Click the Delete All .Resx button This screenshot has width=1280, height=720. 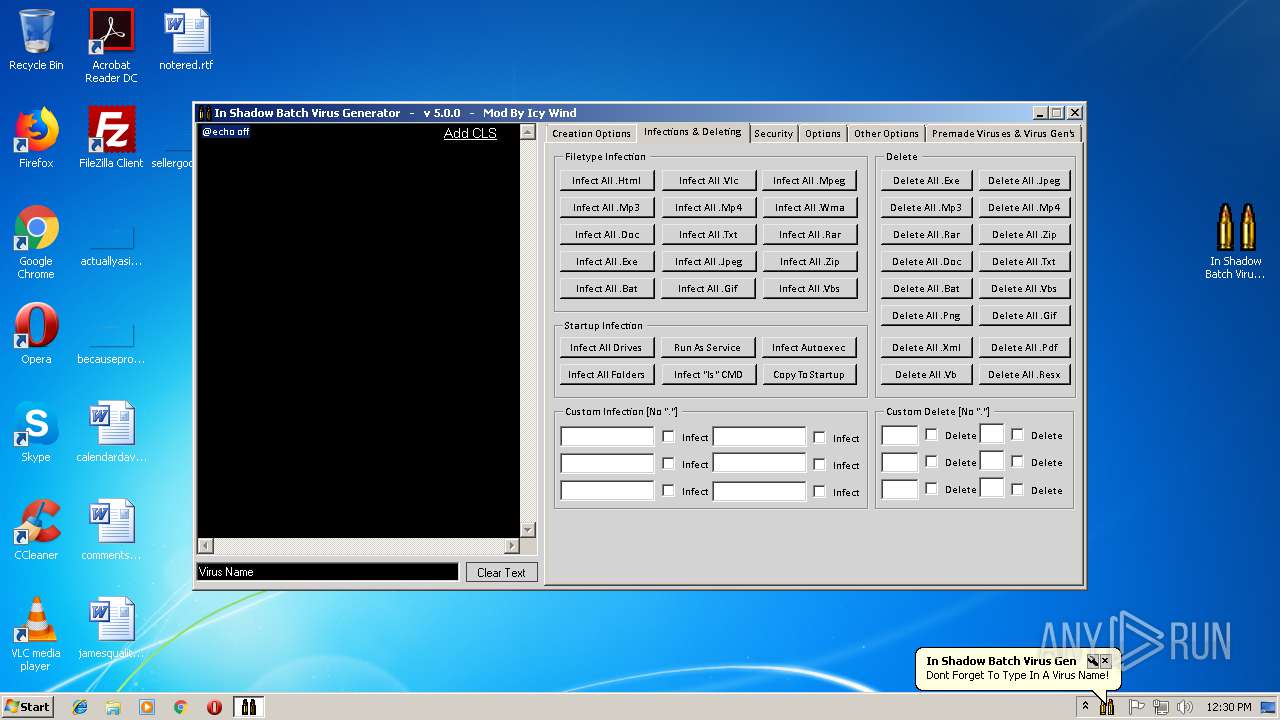pos(1024,374)
